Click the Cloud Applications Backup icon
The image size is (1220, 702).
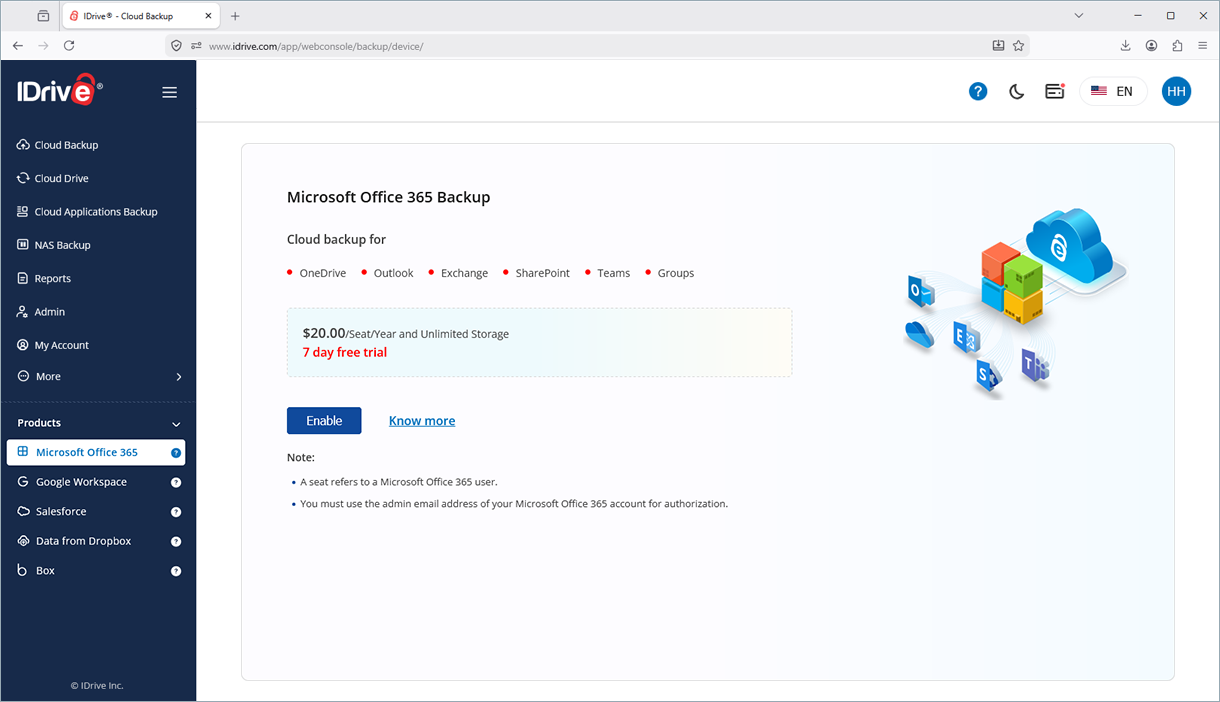click(x=23, y=212)
